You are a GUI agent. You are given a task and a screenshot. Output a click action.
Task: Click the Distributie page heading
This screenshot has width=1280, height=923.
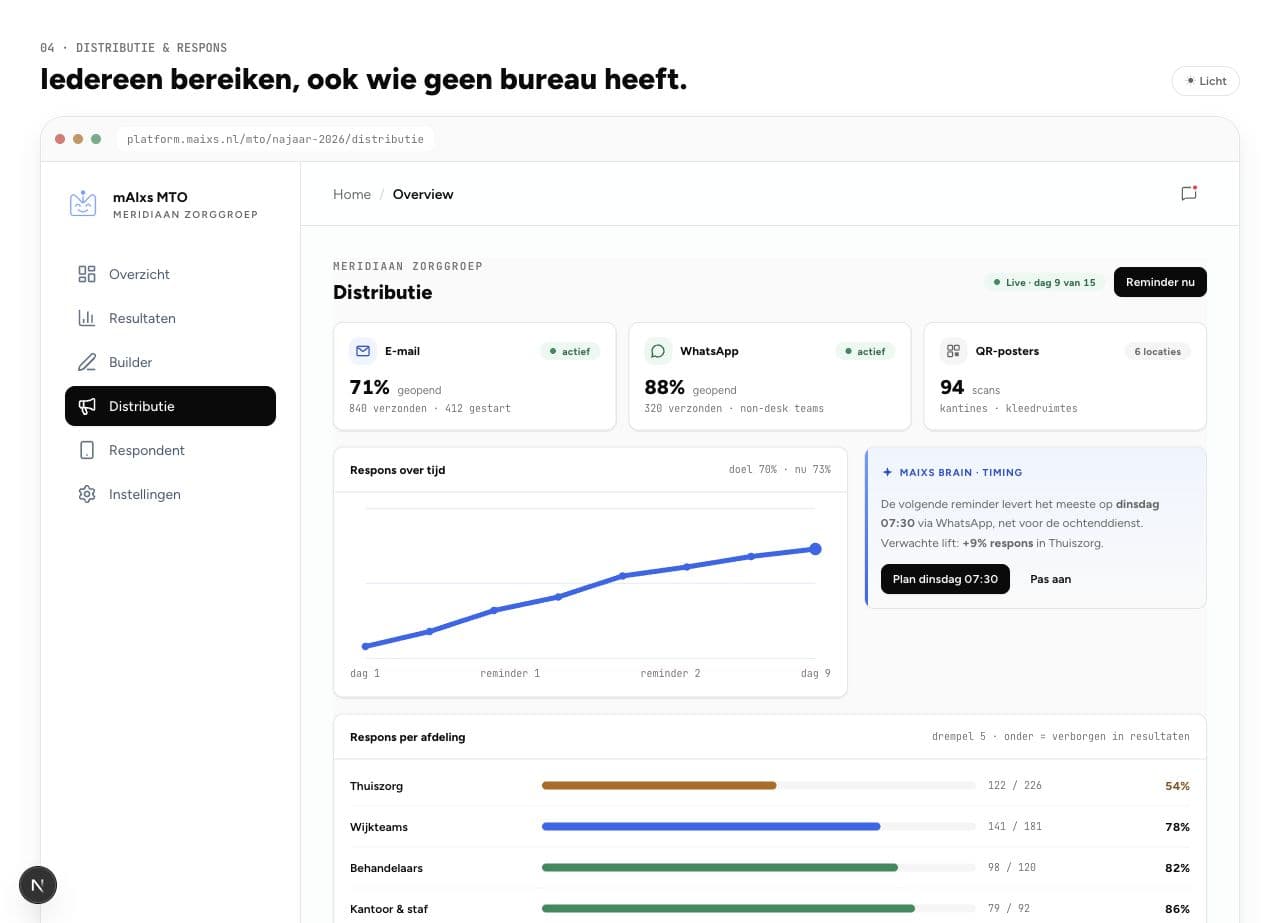[383, 292]
